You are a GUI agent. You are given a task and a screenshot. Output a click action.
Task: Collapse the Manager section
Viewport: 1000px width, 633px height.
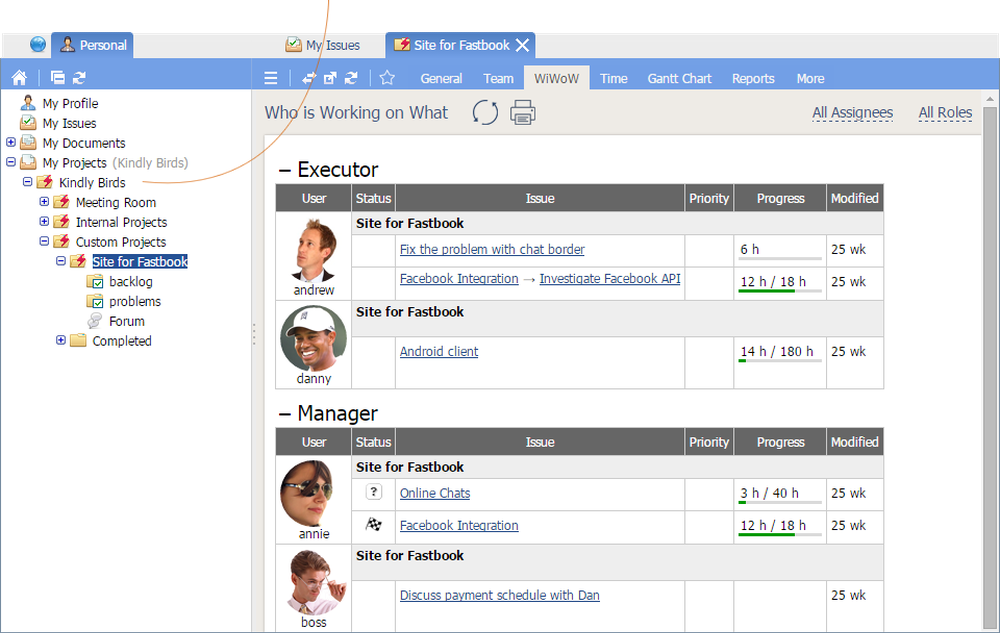click(x=285, y=414)
